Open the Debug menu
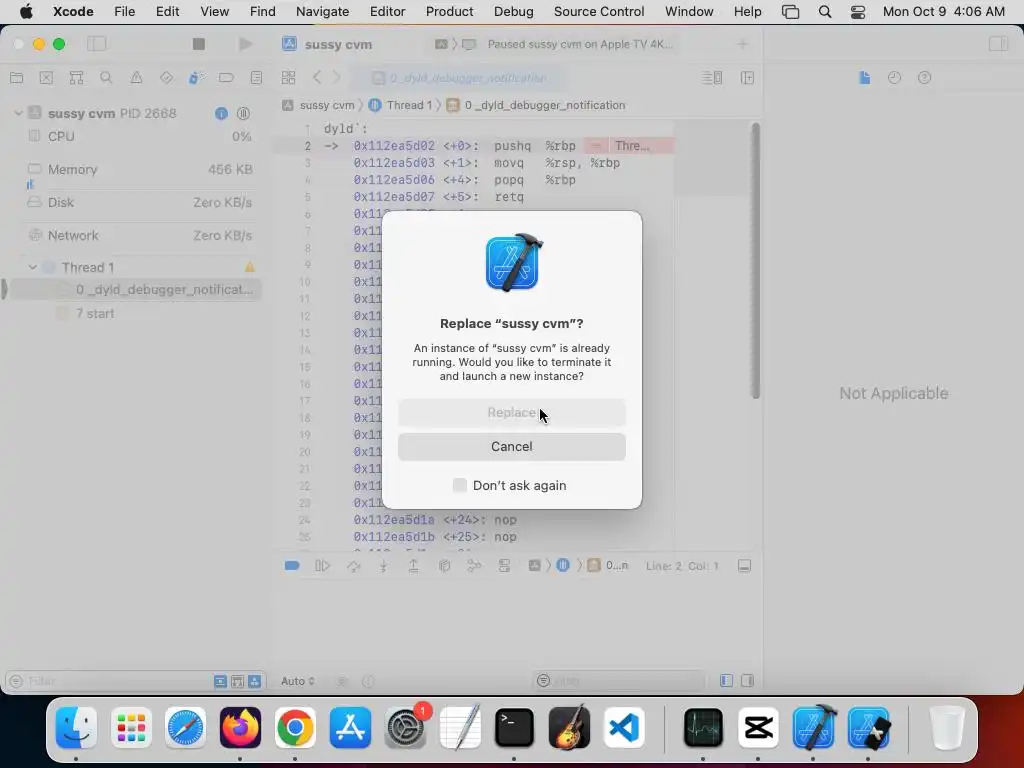 513,12
